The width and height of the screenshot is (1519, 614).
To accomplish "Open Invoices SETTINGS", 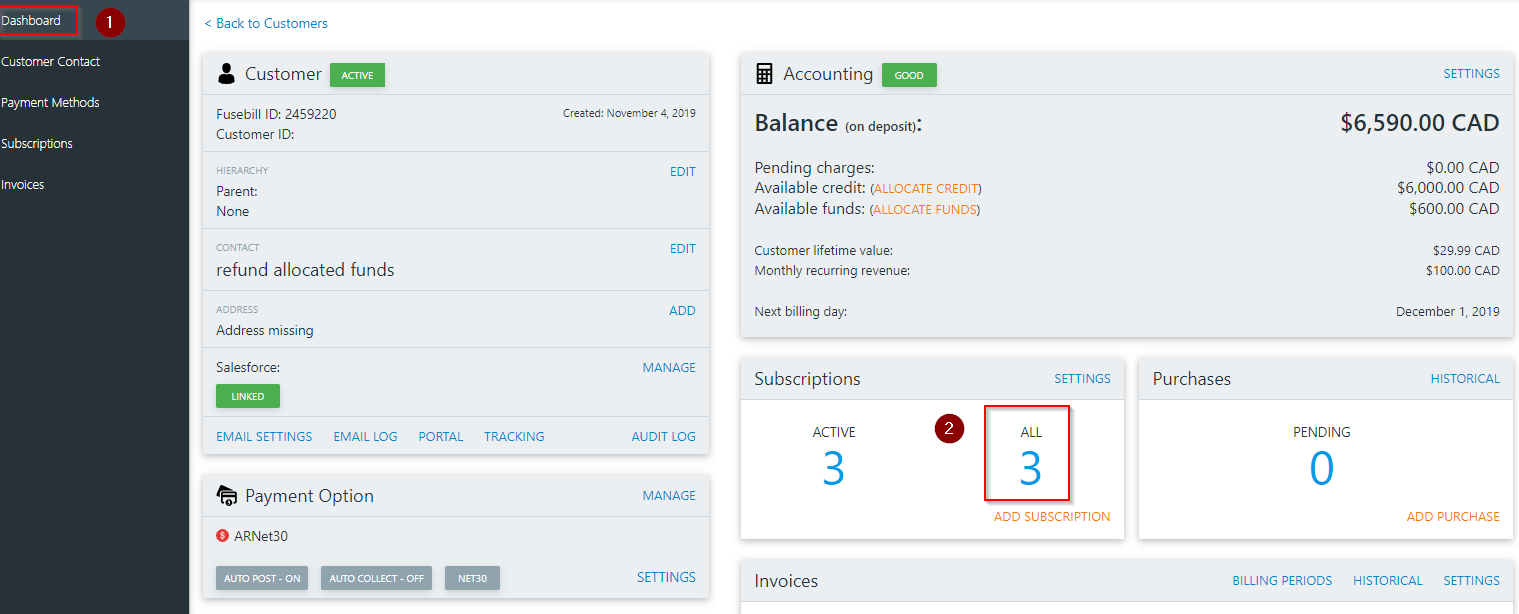I will click(x=1471, y=581).
